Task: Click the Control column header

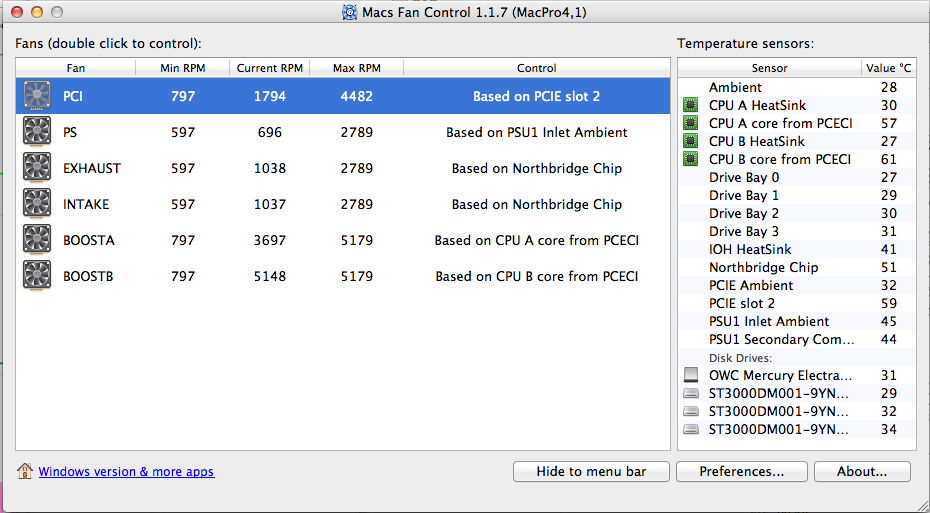Action: pos(537,68)
